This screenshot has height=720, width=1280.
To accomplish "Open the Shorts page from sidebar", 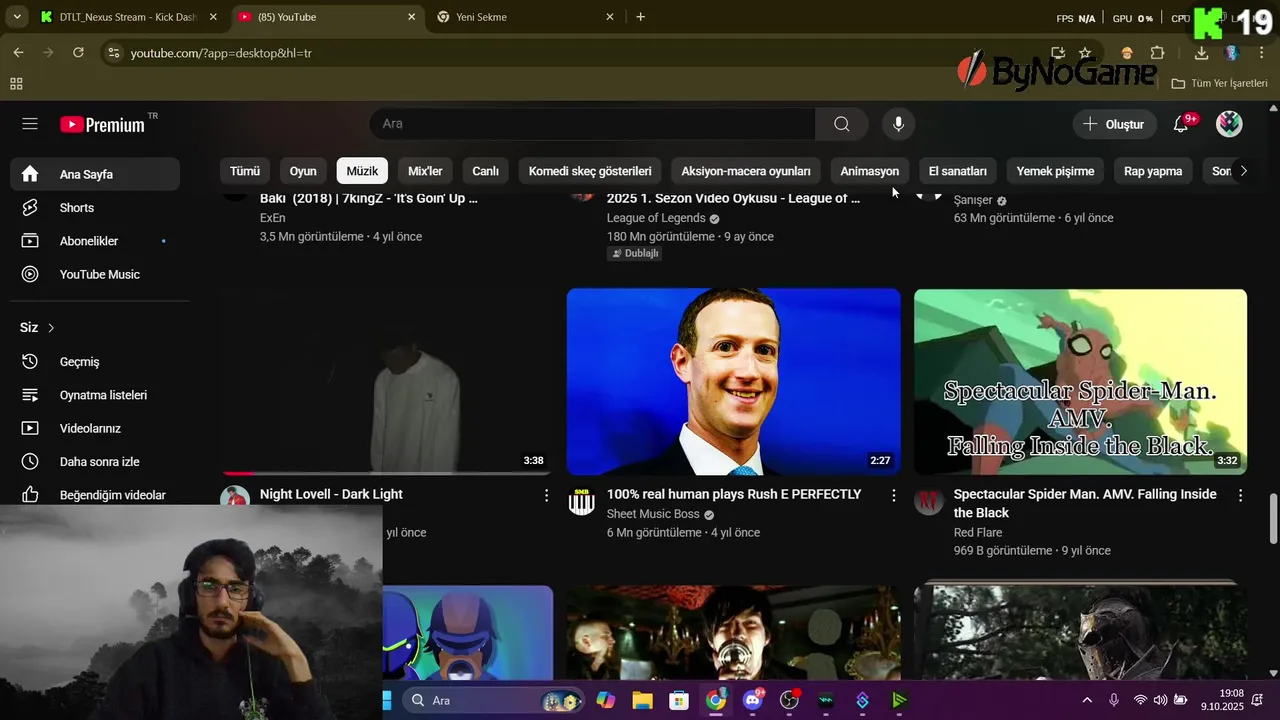I will tap(95, 208).
